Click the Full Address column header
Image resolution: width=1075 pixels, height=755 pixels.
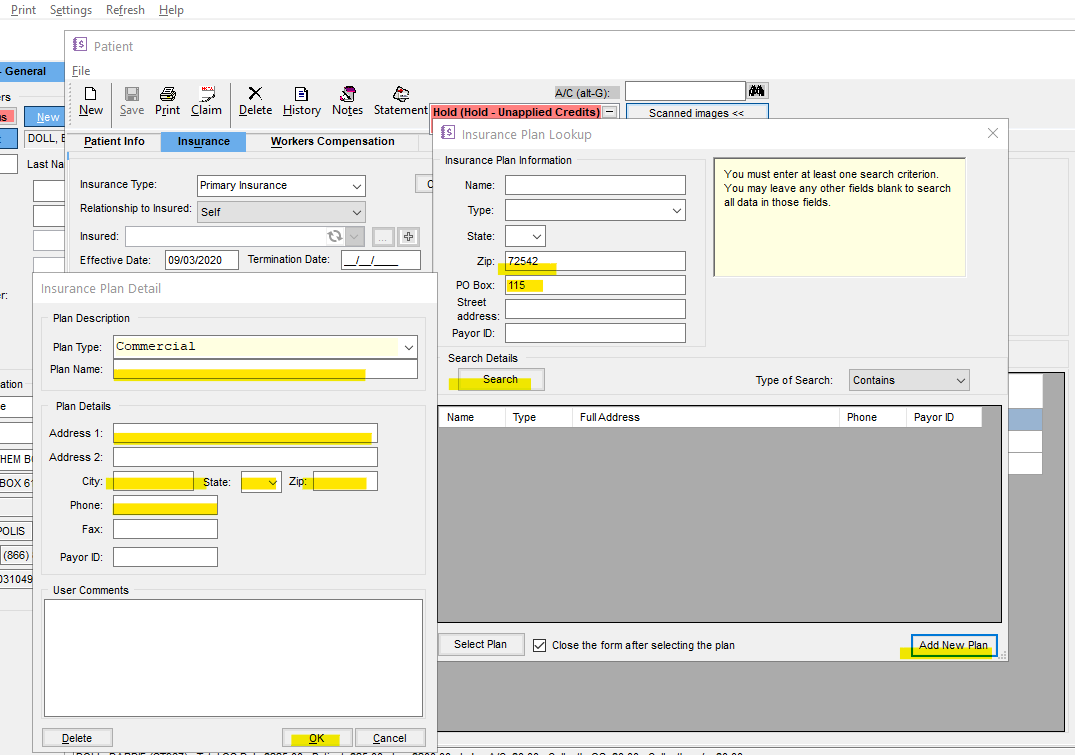pos(705,417)
